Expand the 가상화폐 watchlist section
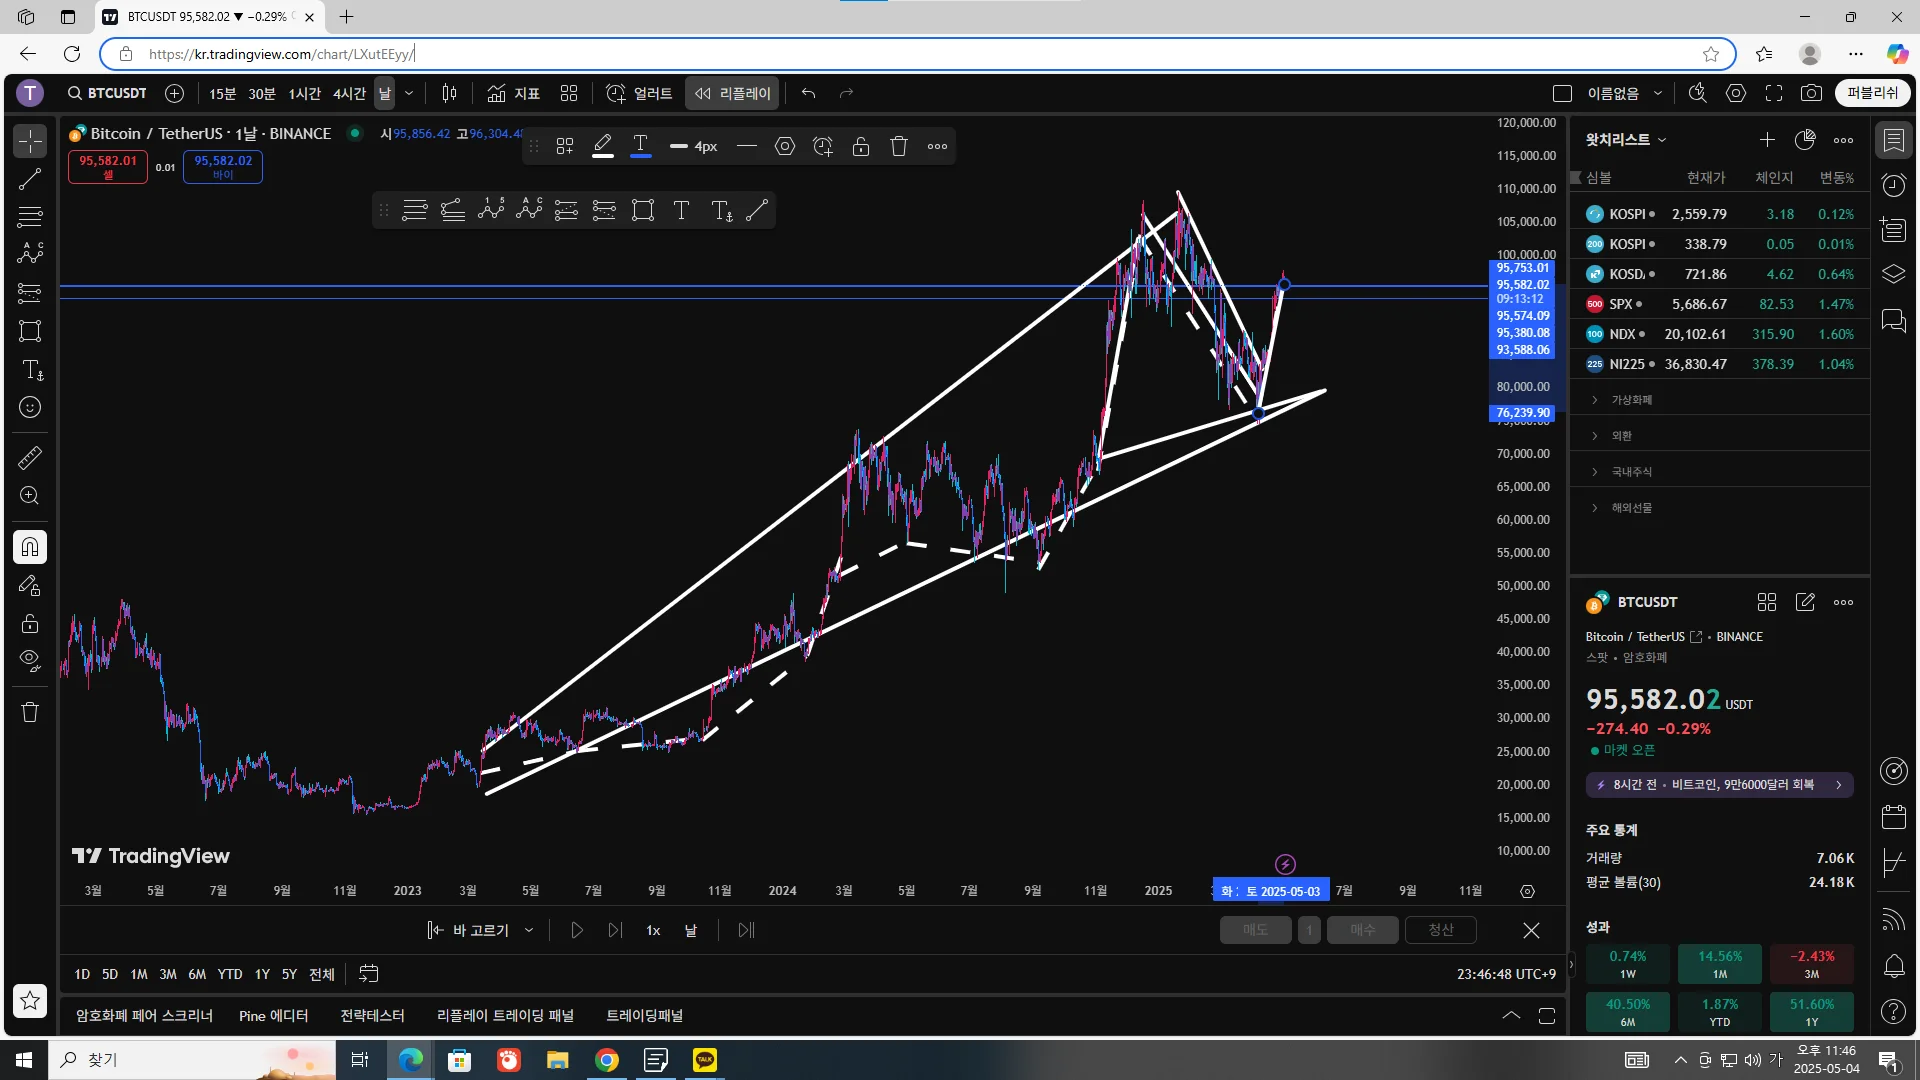The image size is (1920, 1080). coord(1631,400)
